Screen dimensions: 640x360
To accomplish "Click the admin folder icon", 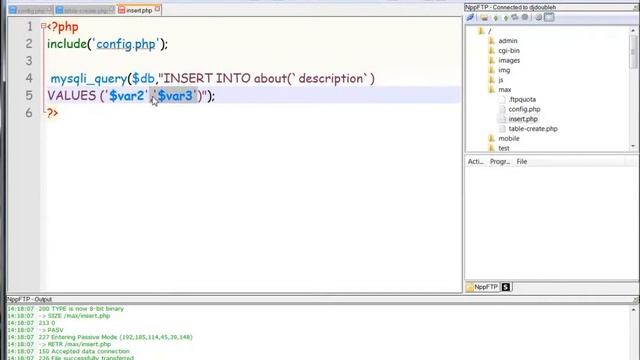I will pos(492,40).
